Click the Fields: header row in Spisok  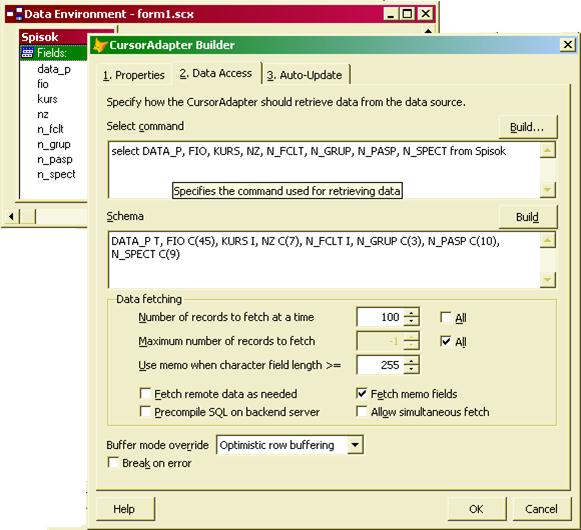pos(54,53)
